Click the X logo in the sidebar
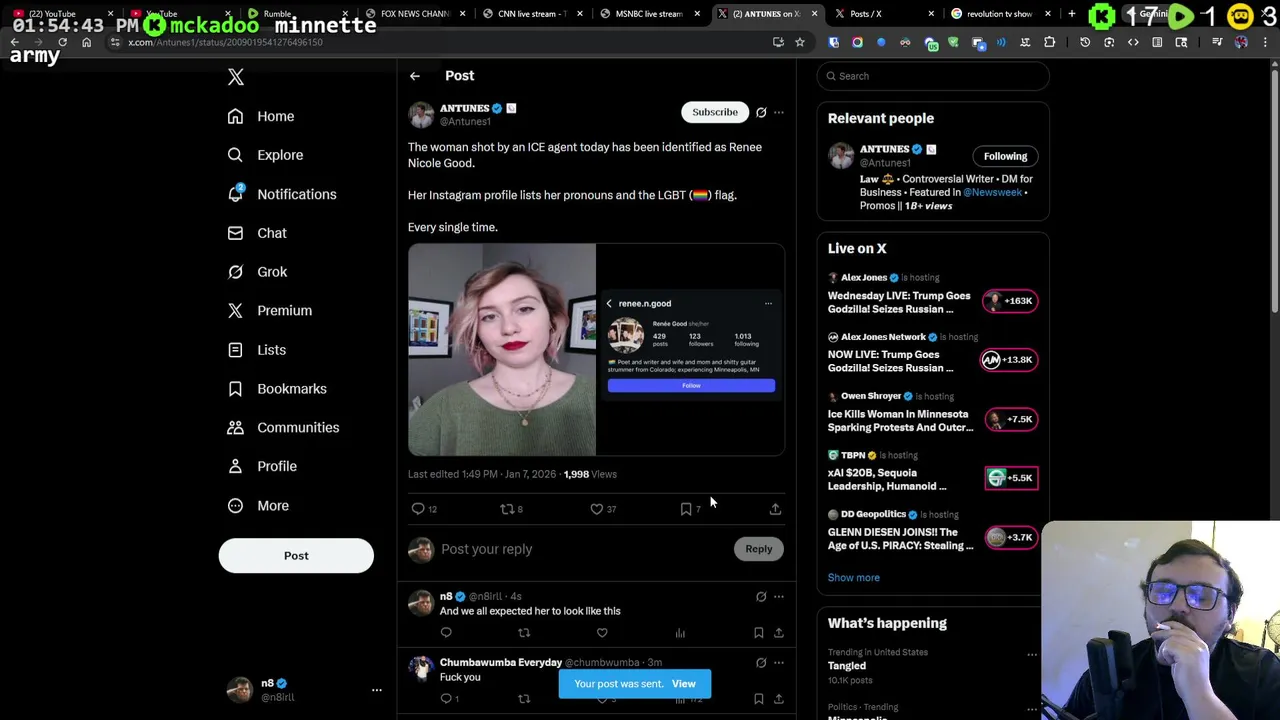The width and height of the screenshot is (1280, 720). coord(236,77)
